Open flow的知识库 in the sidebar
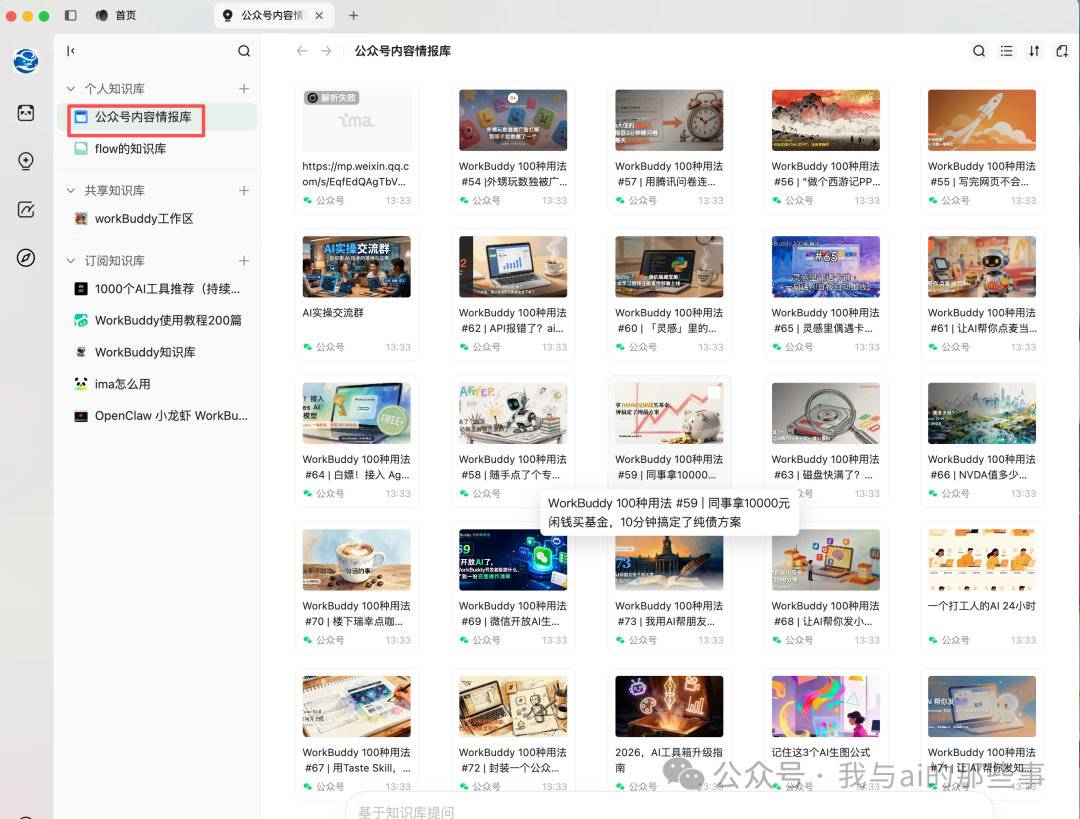The width and height of the screenshot is (1080, 819). pos(158,149)
